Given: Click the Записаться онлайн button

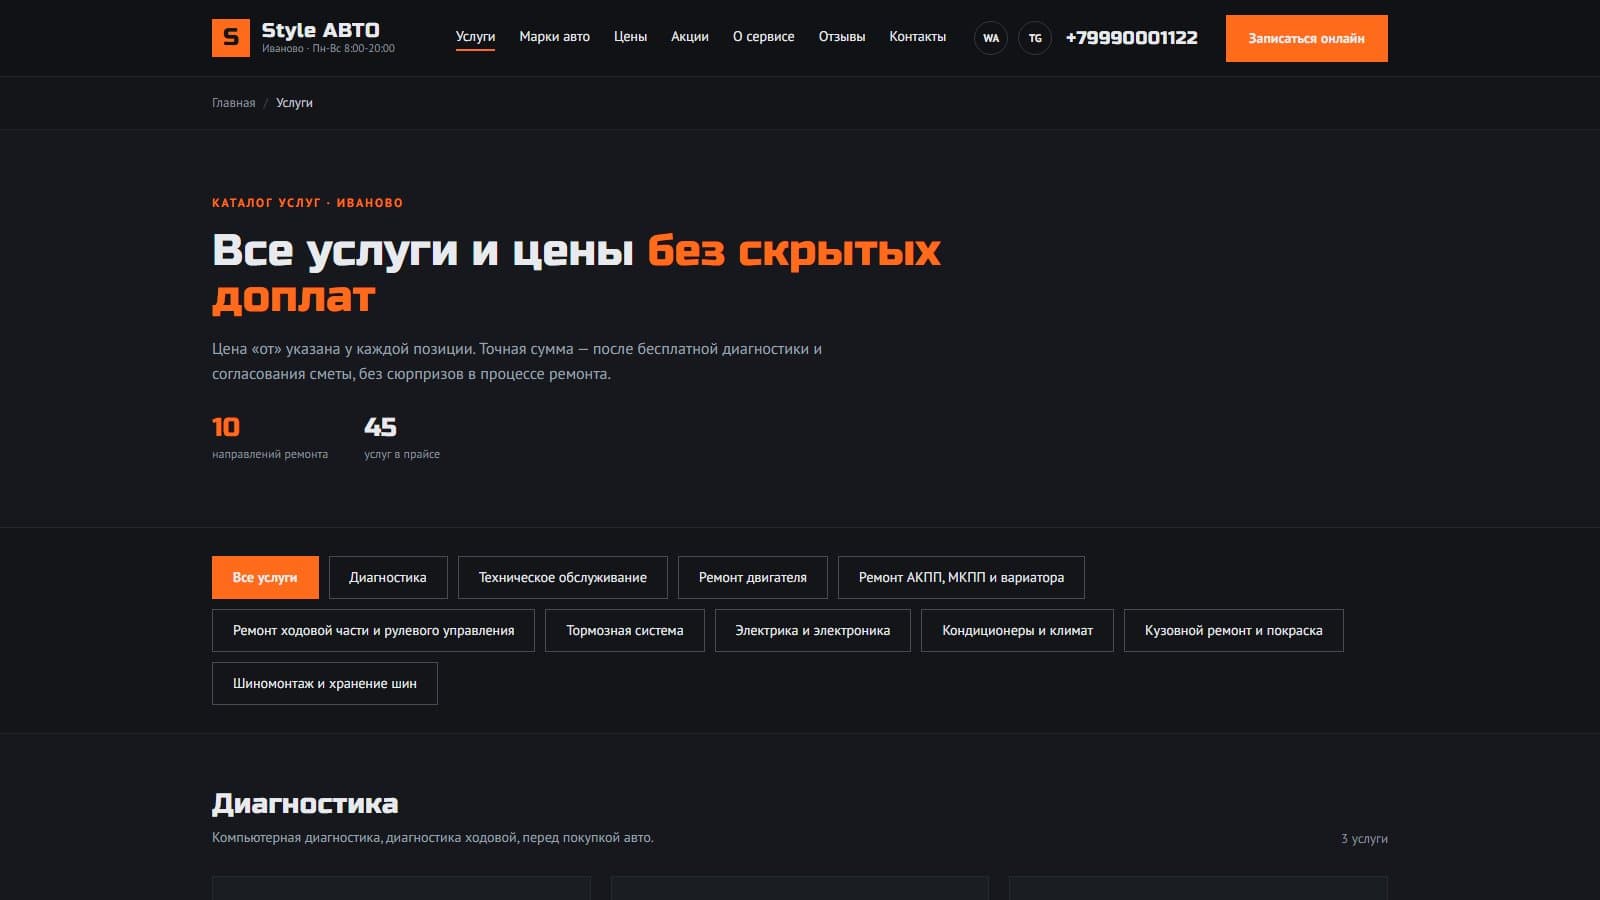Looking at the screenshot, I should (x=1307, y=38).
